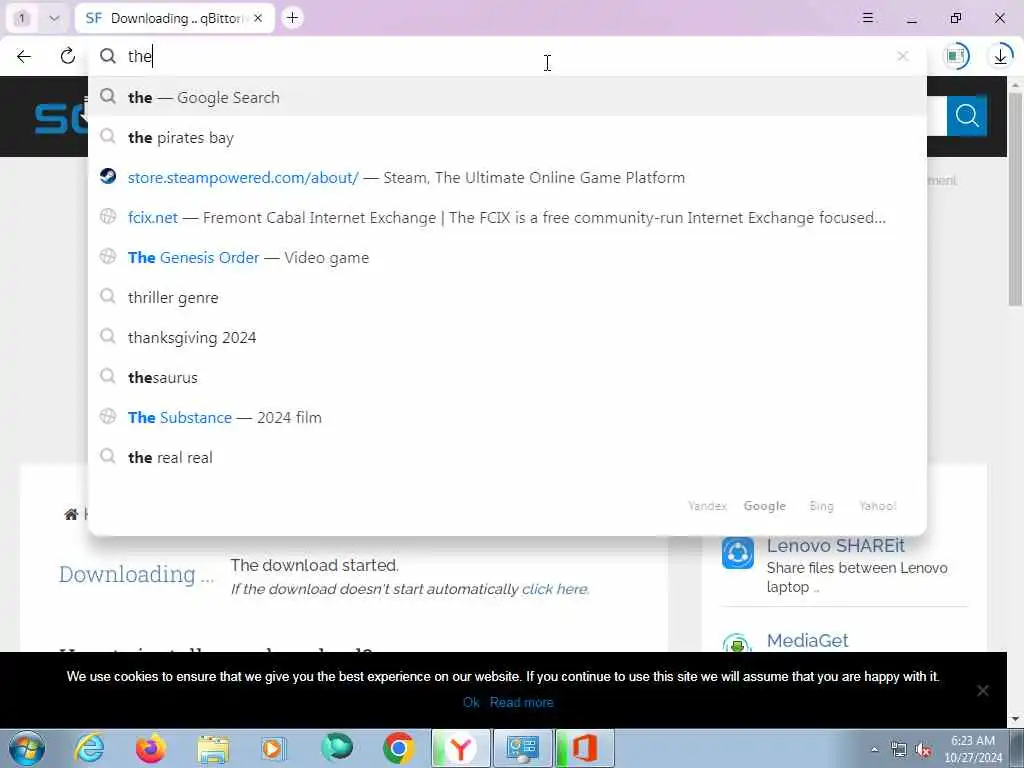1024x768 pixels.
Task: Click the muted volume tray icon
Action: click(923, 750)
